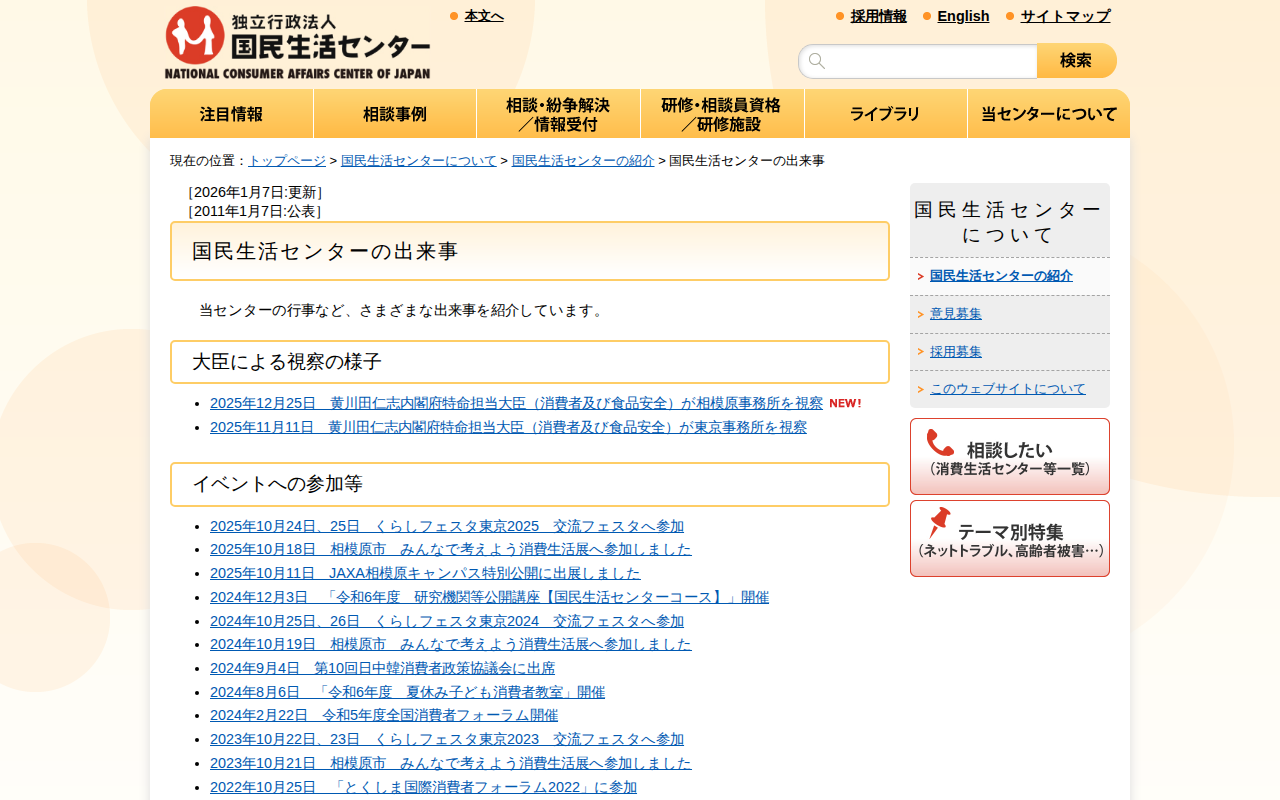Screen dimensions: 1280x800
Task: Click the イベントへの参加等 section heading
Action: [530, 484]
